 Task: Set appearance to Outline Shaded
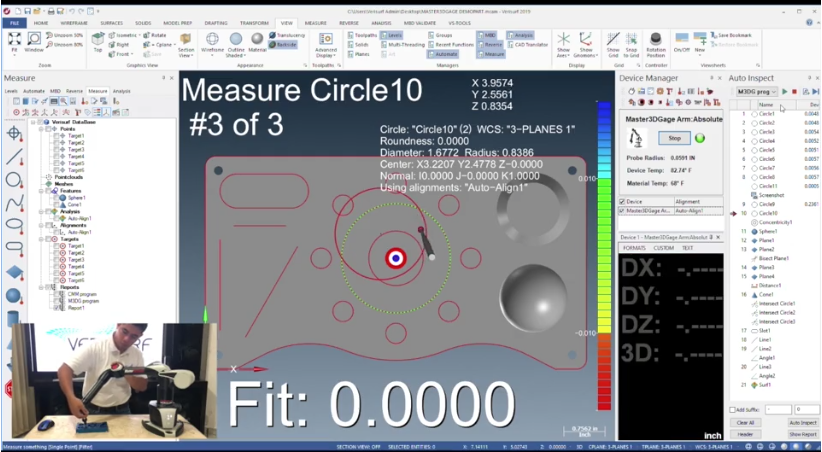tap(236, 44)
